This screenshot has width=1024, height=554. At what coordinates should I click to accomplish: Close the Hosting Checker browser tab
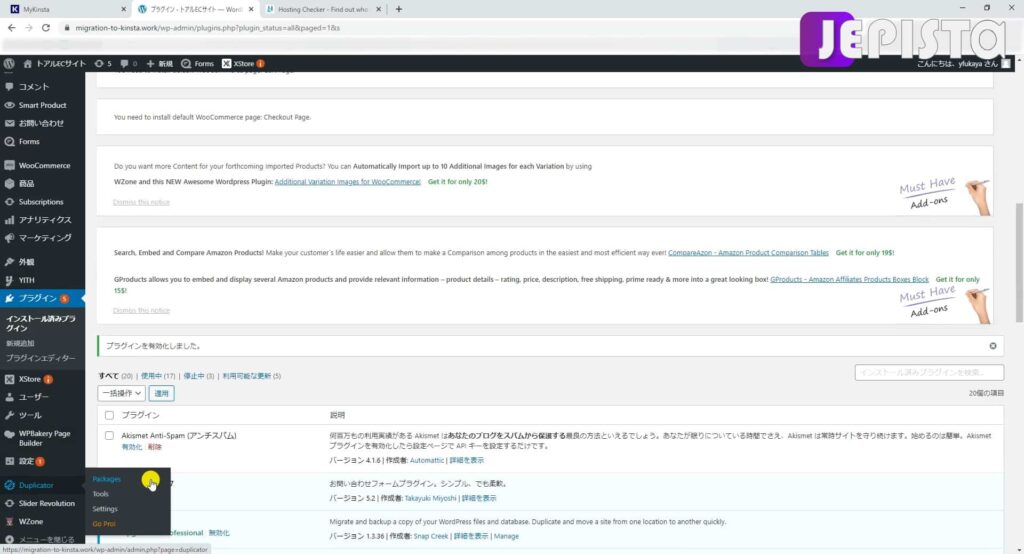(378, 9)
